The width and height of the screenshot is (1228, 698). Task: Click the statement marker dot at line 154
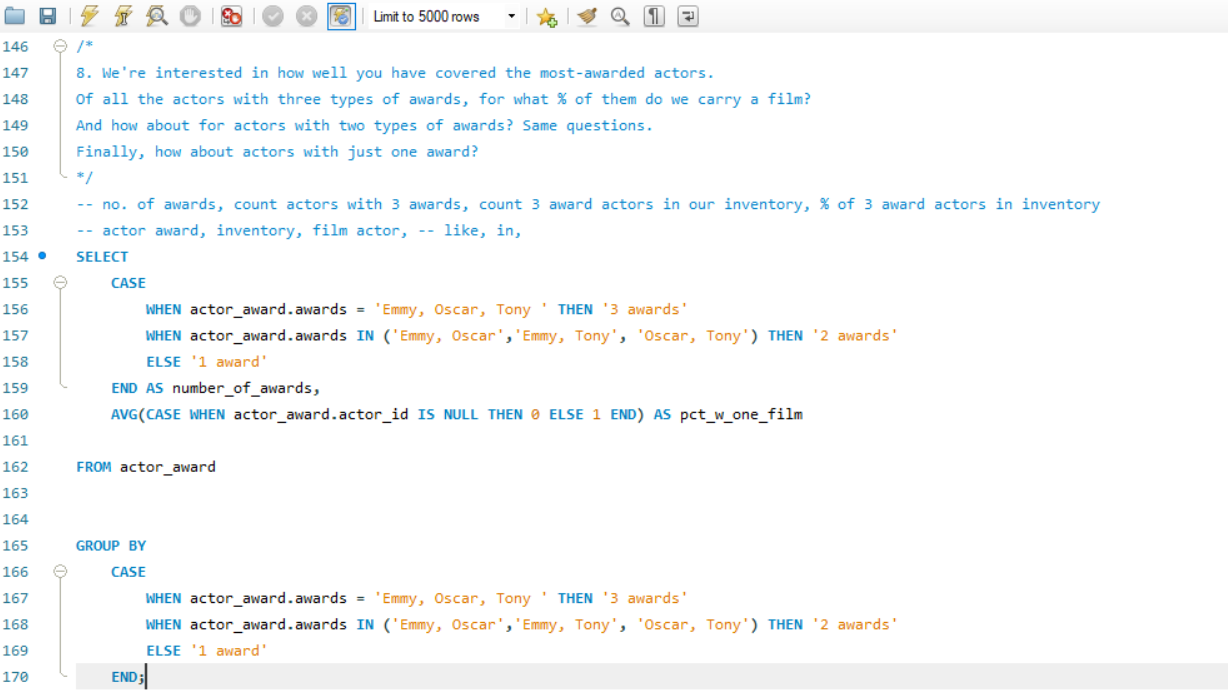click(42, 256)
